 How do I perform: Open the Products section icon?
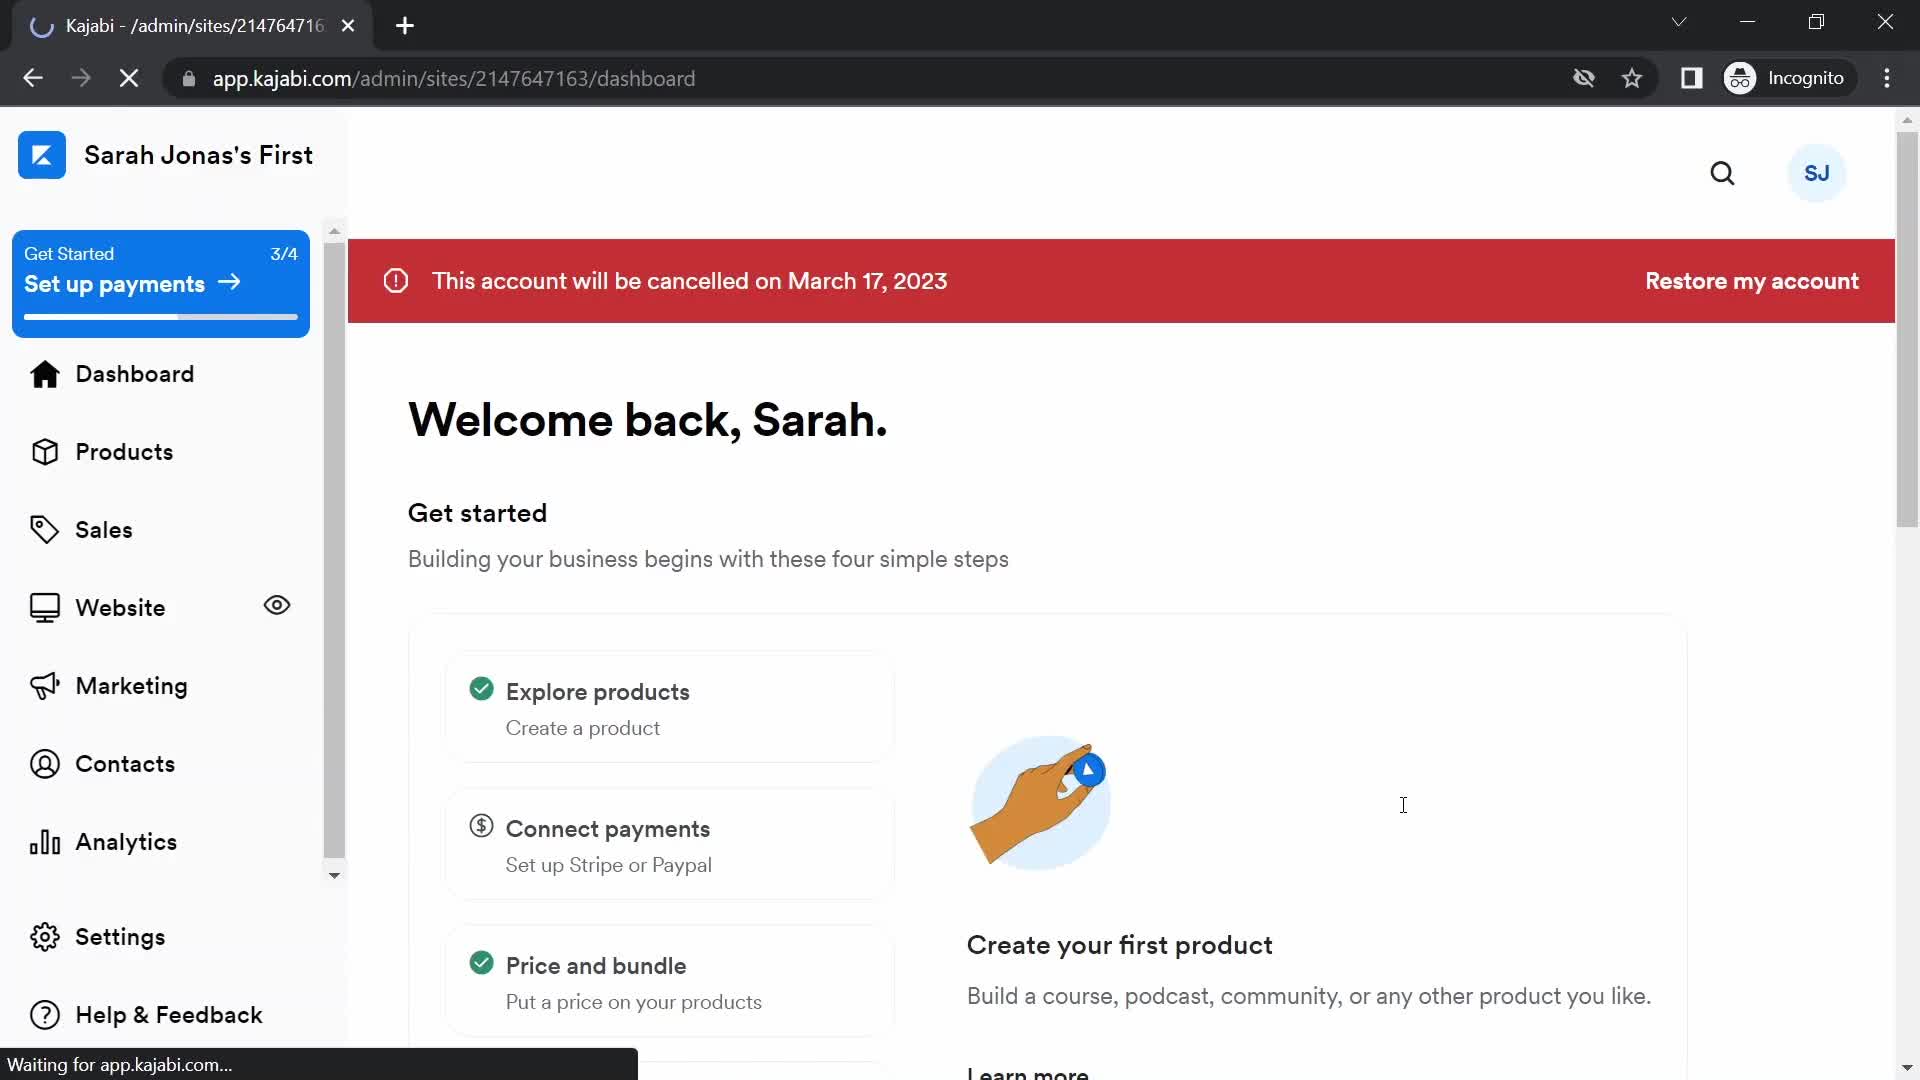(x=44, y=451)
